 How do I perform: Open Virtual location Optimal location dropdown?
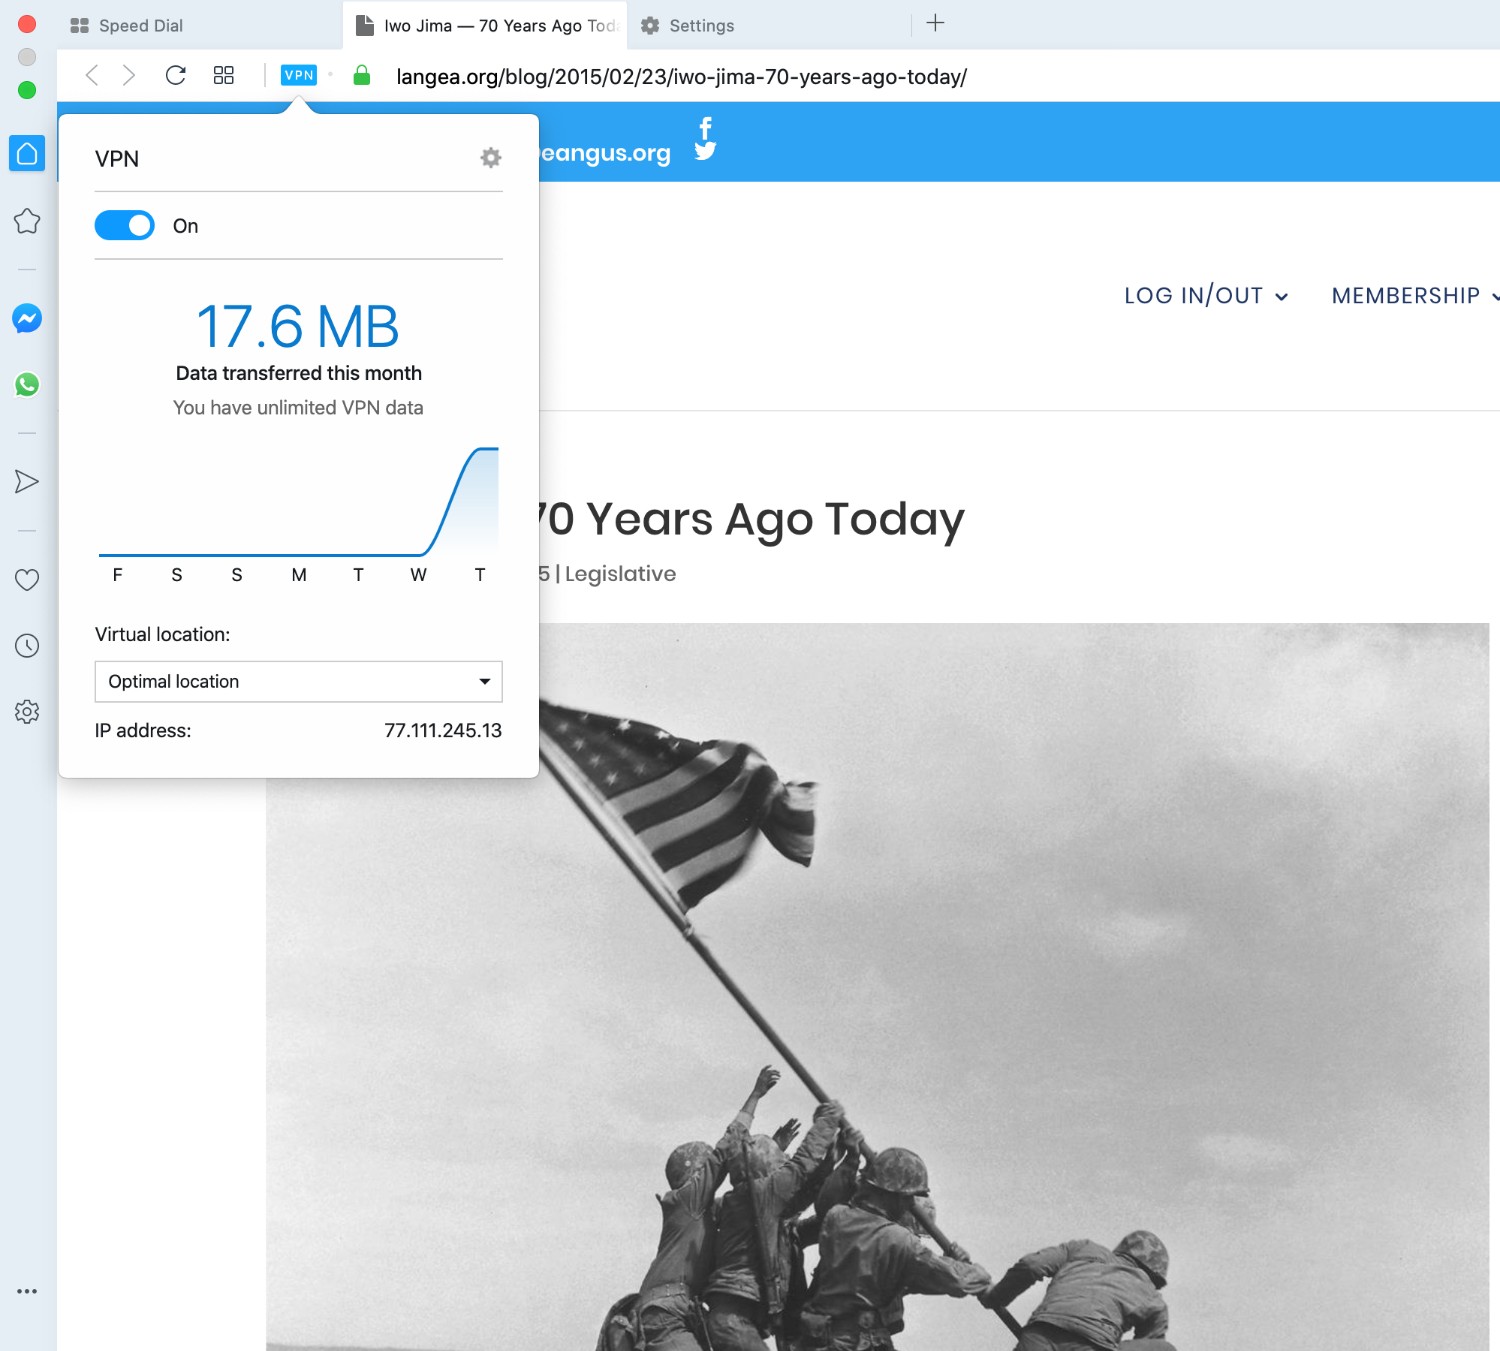[x=299, y=682]
